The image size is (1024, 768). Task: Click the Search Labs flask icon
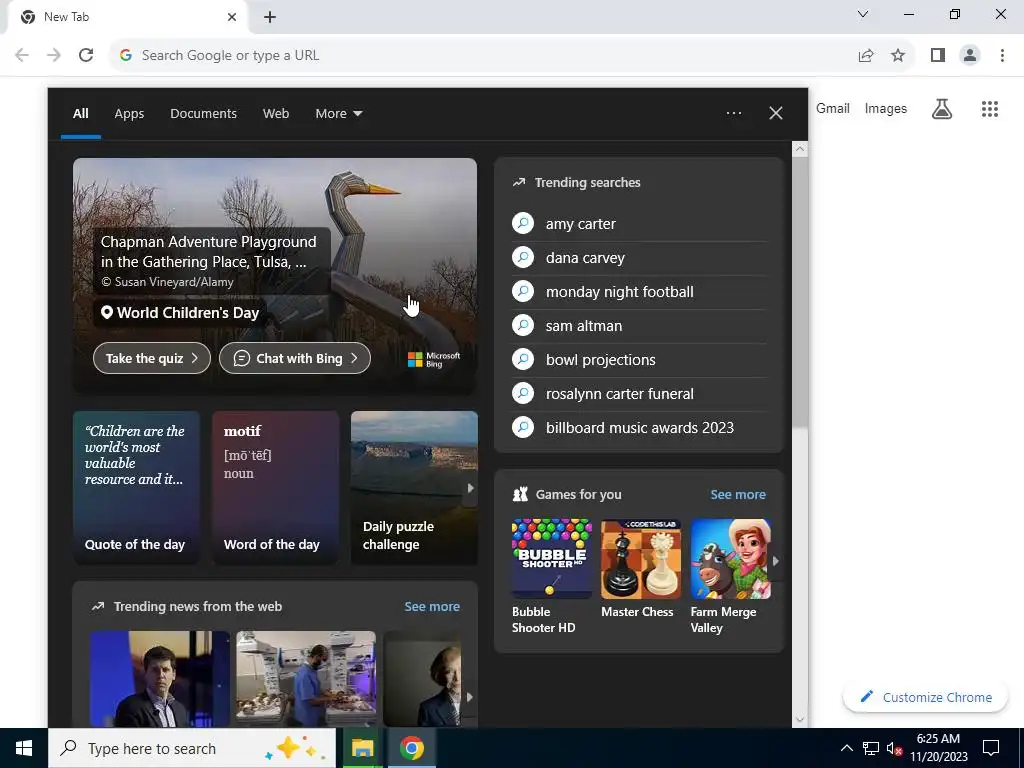pyautogui.click(x=942, y=109)
